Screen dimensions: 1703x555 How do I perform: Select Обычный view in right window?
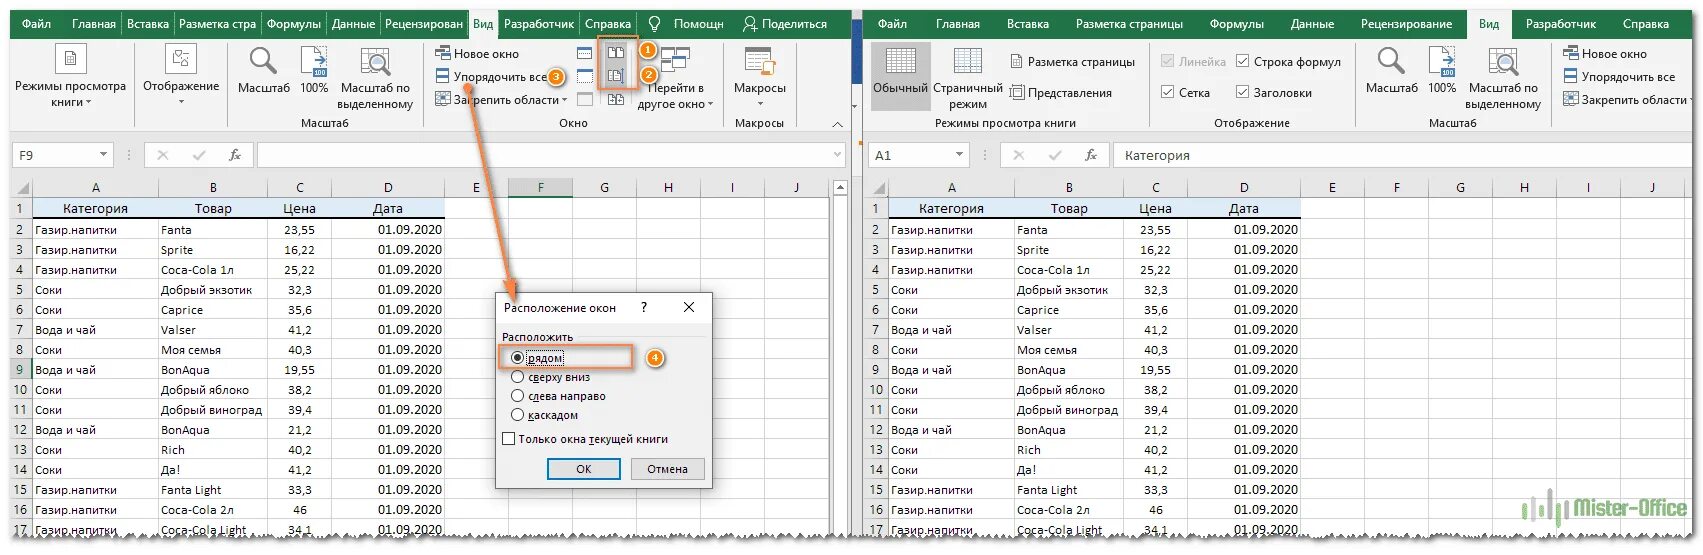pyautogui.click(x=901, y=76)
